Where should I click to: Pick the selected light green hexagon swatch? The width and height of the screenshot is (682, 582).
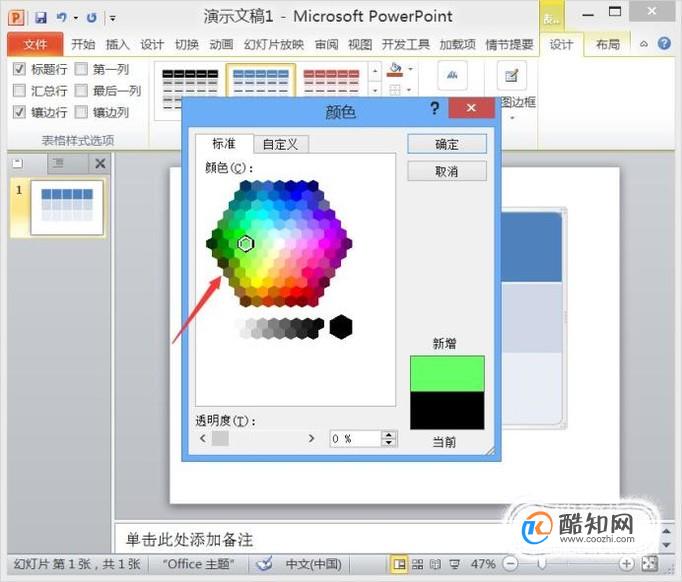[x=246, y=244]
